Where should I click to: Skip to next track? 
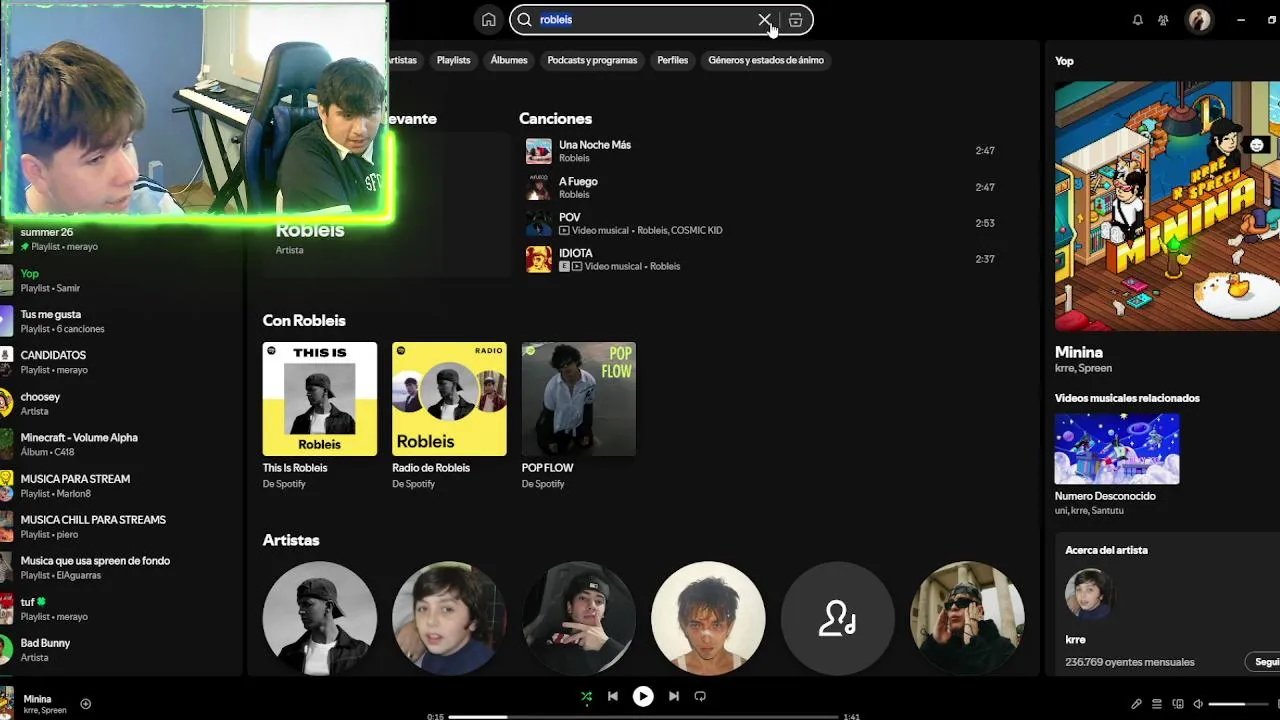click(x=673, y=696)
